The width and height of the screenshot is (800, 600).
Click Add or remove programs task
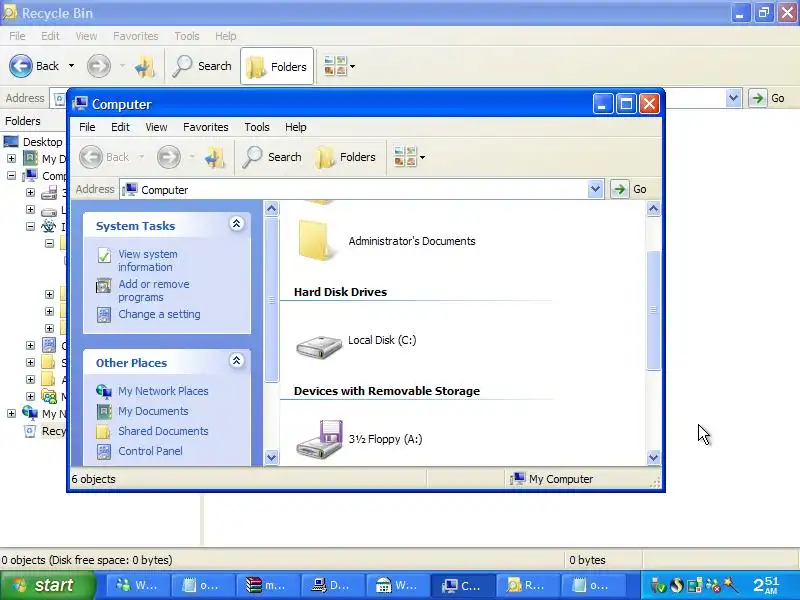[154, 290]
